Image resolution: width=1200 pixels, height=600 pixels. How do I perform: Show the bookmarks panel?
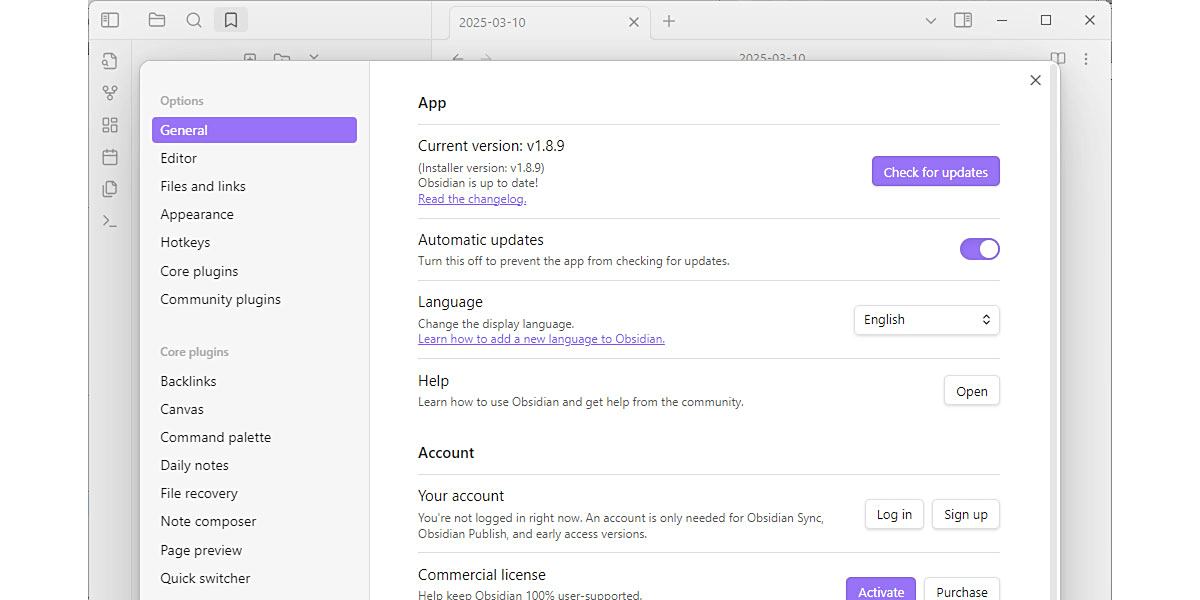(231, 20)
